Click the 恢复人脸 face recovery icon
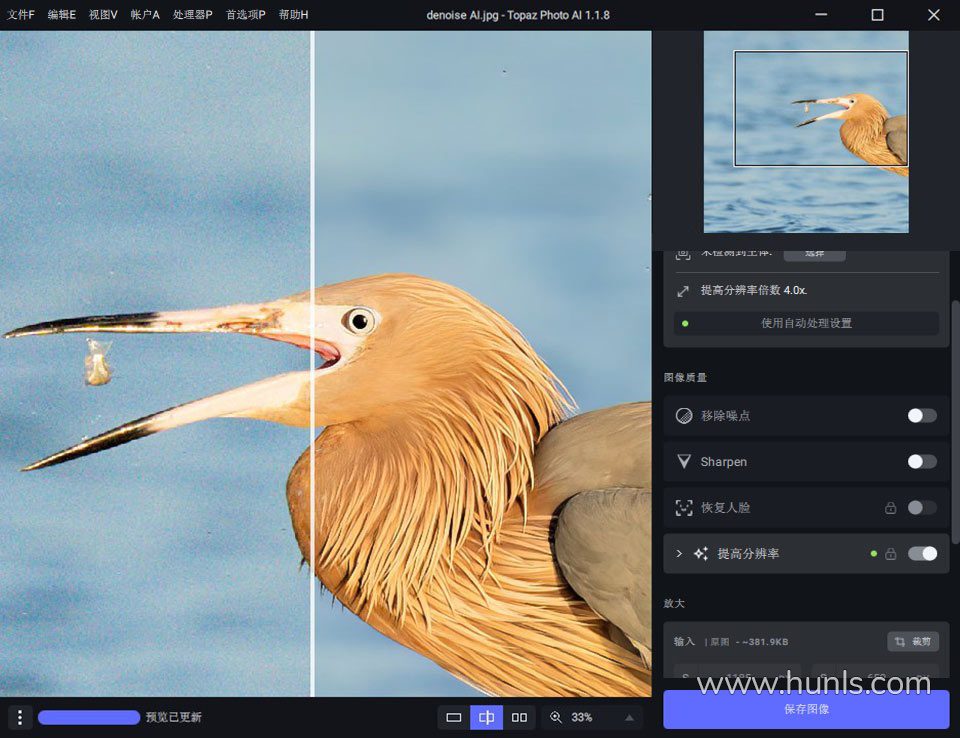This screenshot has height=738, width=960. (x=684, y=508)
